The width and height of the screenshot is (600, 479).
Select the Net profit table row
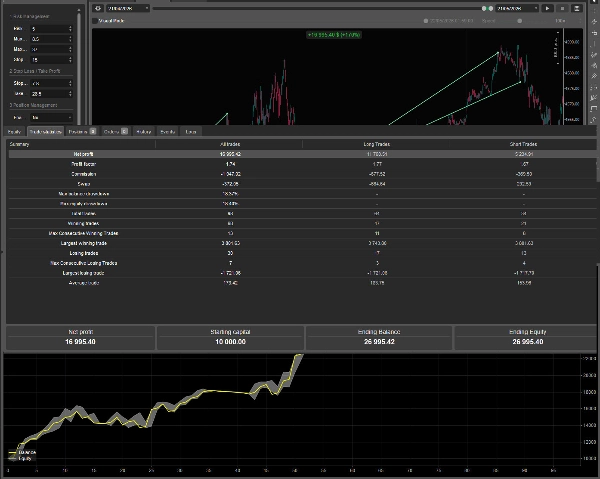pos(302,154)
